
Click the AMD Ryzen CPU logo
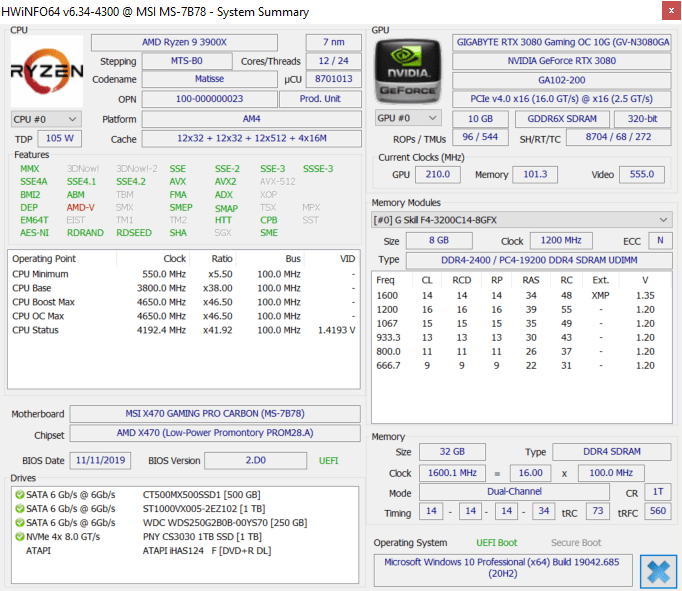47,71
